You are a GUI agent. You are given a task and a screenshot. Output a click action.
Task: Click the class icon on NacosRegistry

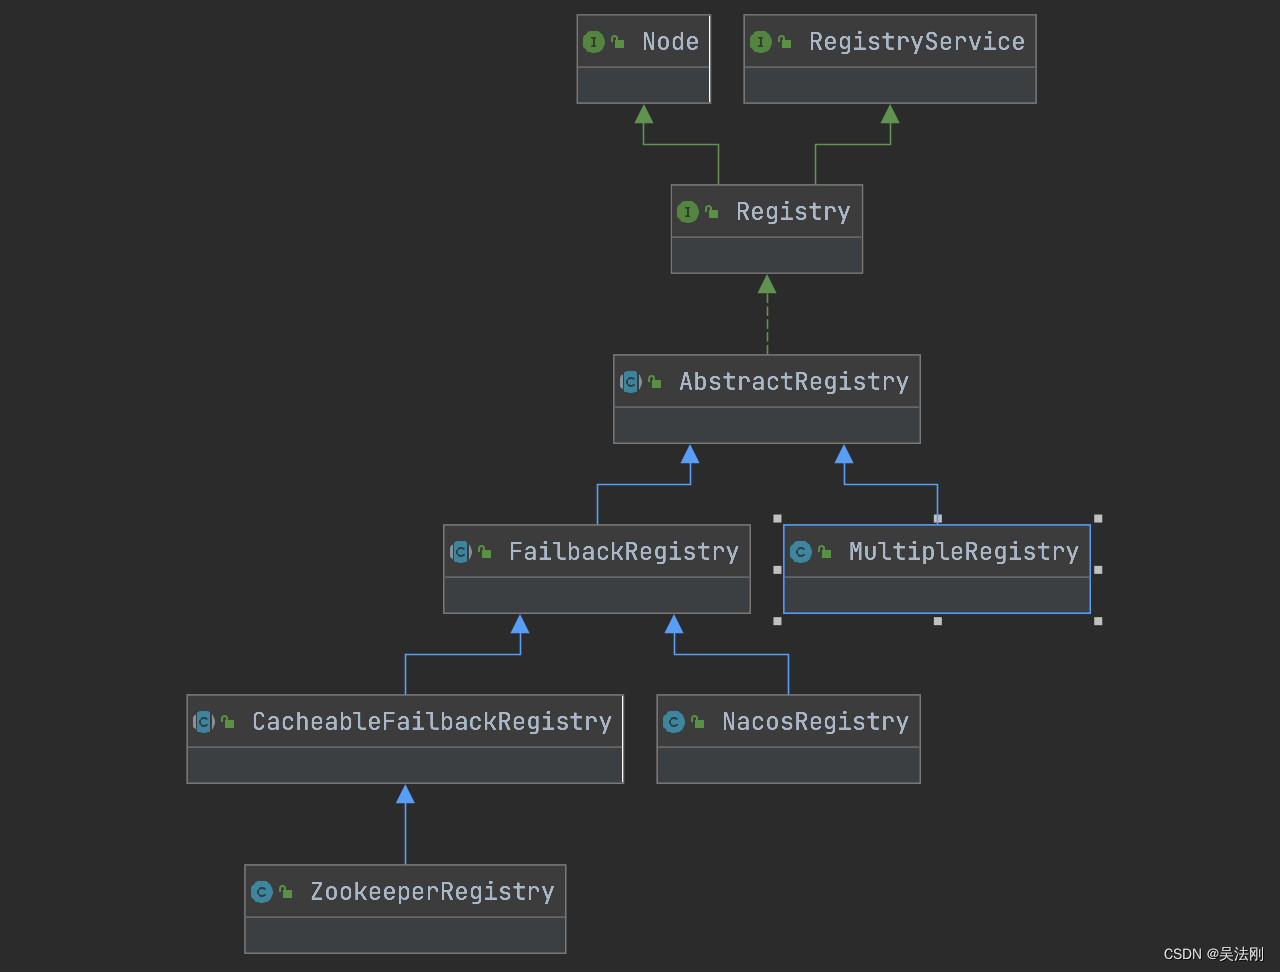click(x=674, y=722)
